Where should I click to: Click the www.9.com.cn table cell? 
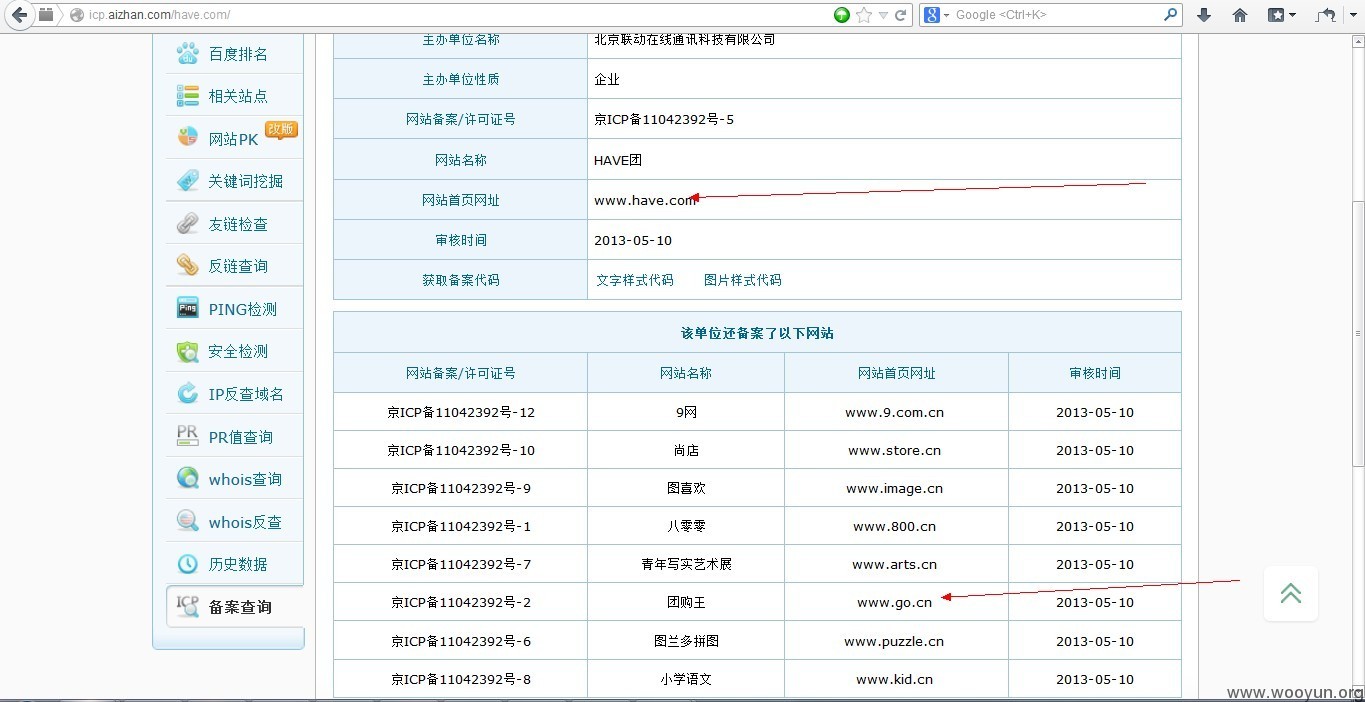[x=895, y=412]
